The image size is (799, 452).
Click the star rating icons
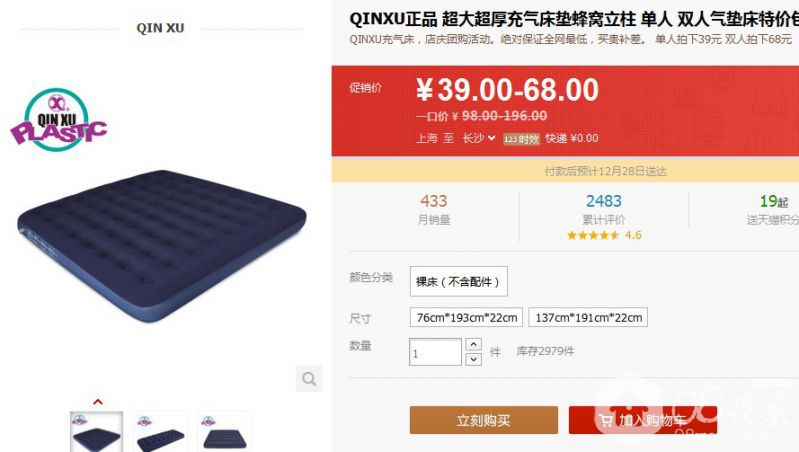(593, 235)
